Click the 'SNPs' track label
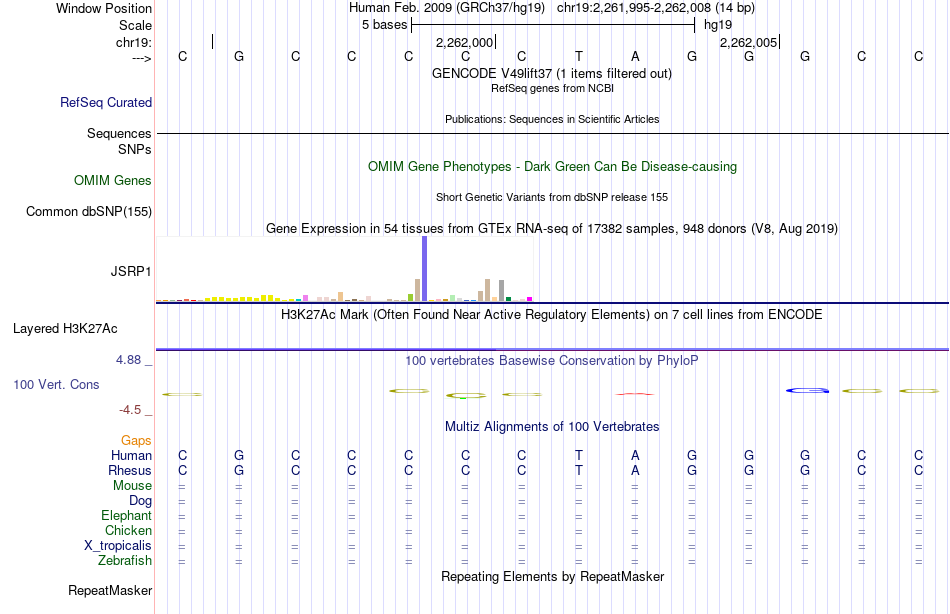Viewport: 950px width, 614px height. click(135, 149)
